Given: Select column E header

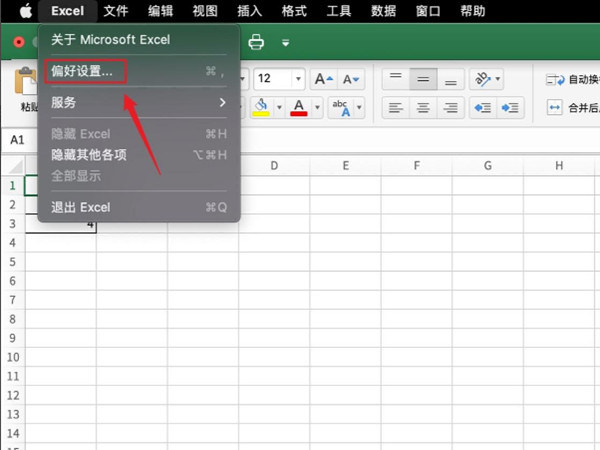Looking at the screenshot, I should (345, 165).
